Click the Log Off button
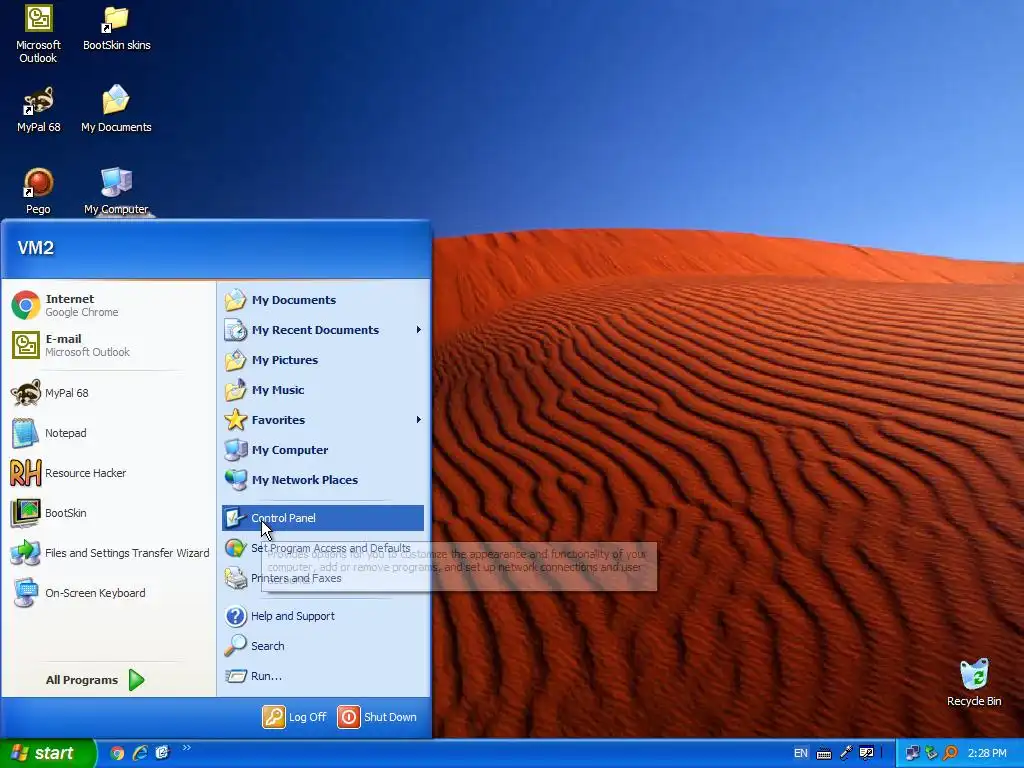The image size is (1024, 768). click(x=295, y=716)
